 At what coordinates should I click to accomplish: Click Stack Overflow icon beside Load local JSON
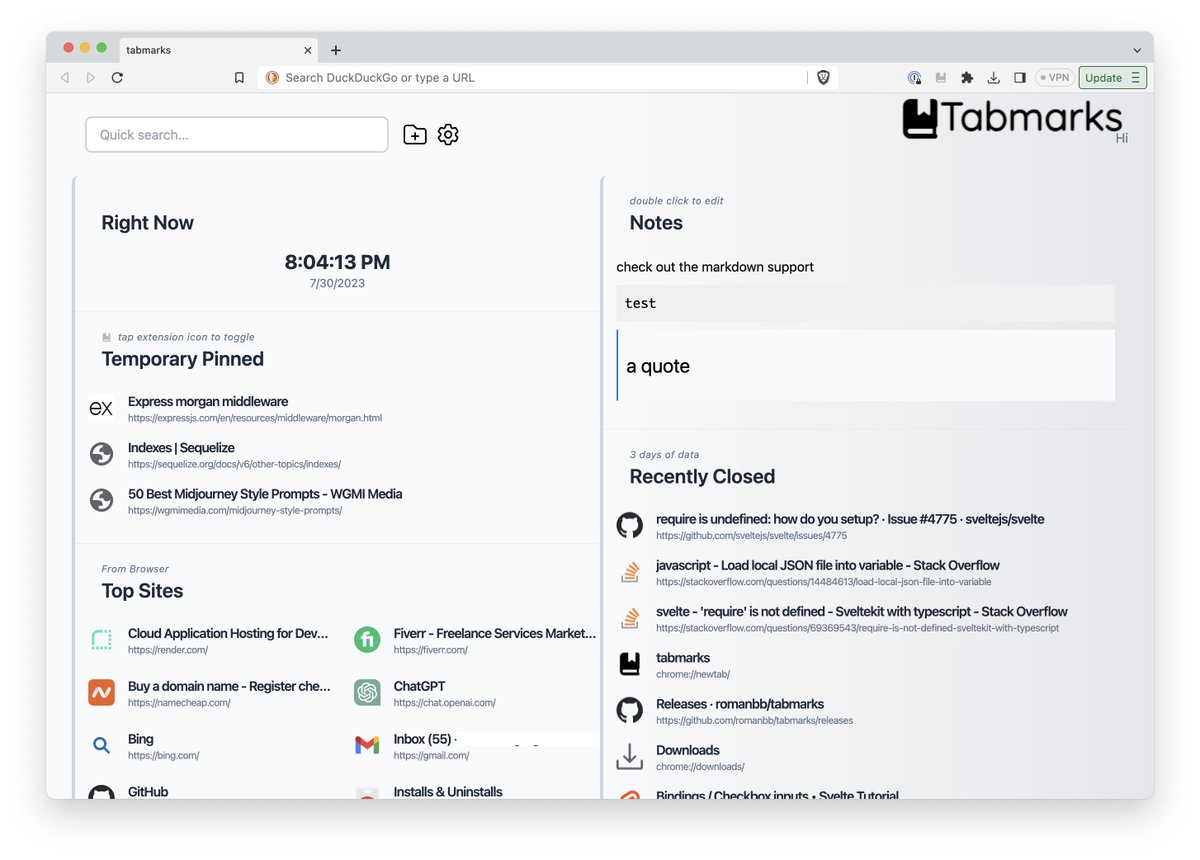(629, 572)
